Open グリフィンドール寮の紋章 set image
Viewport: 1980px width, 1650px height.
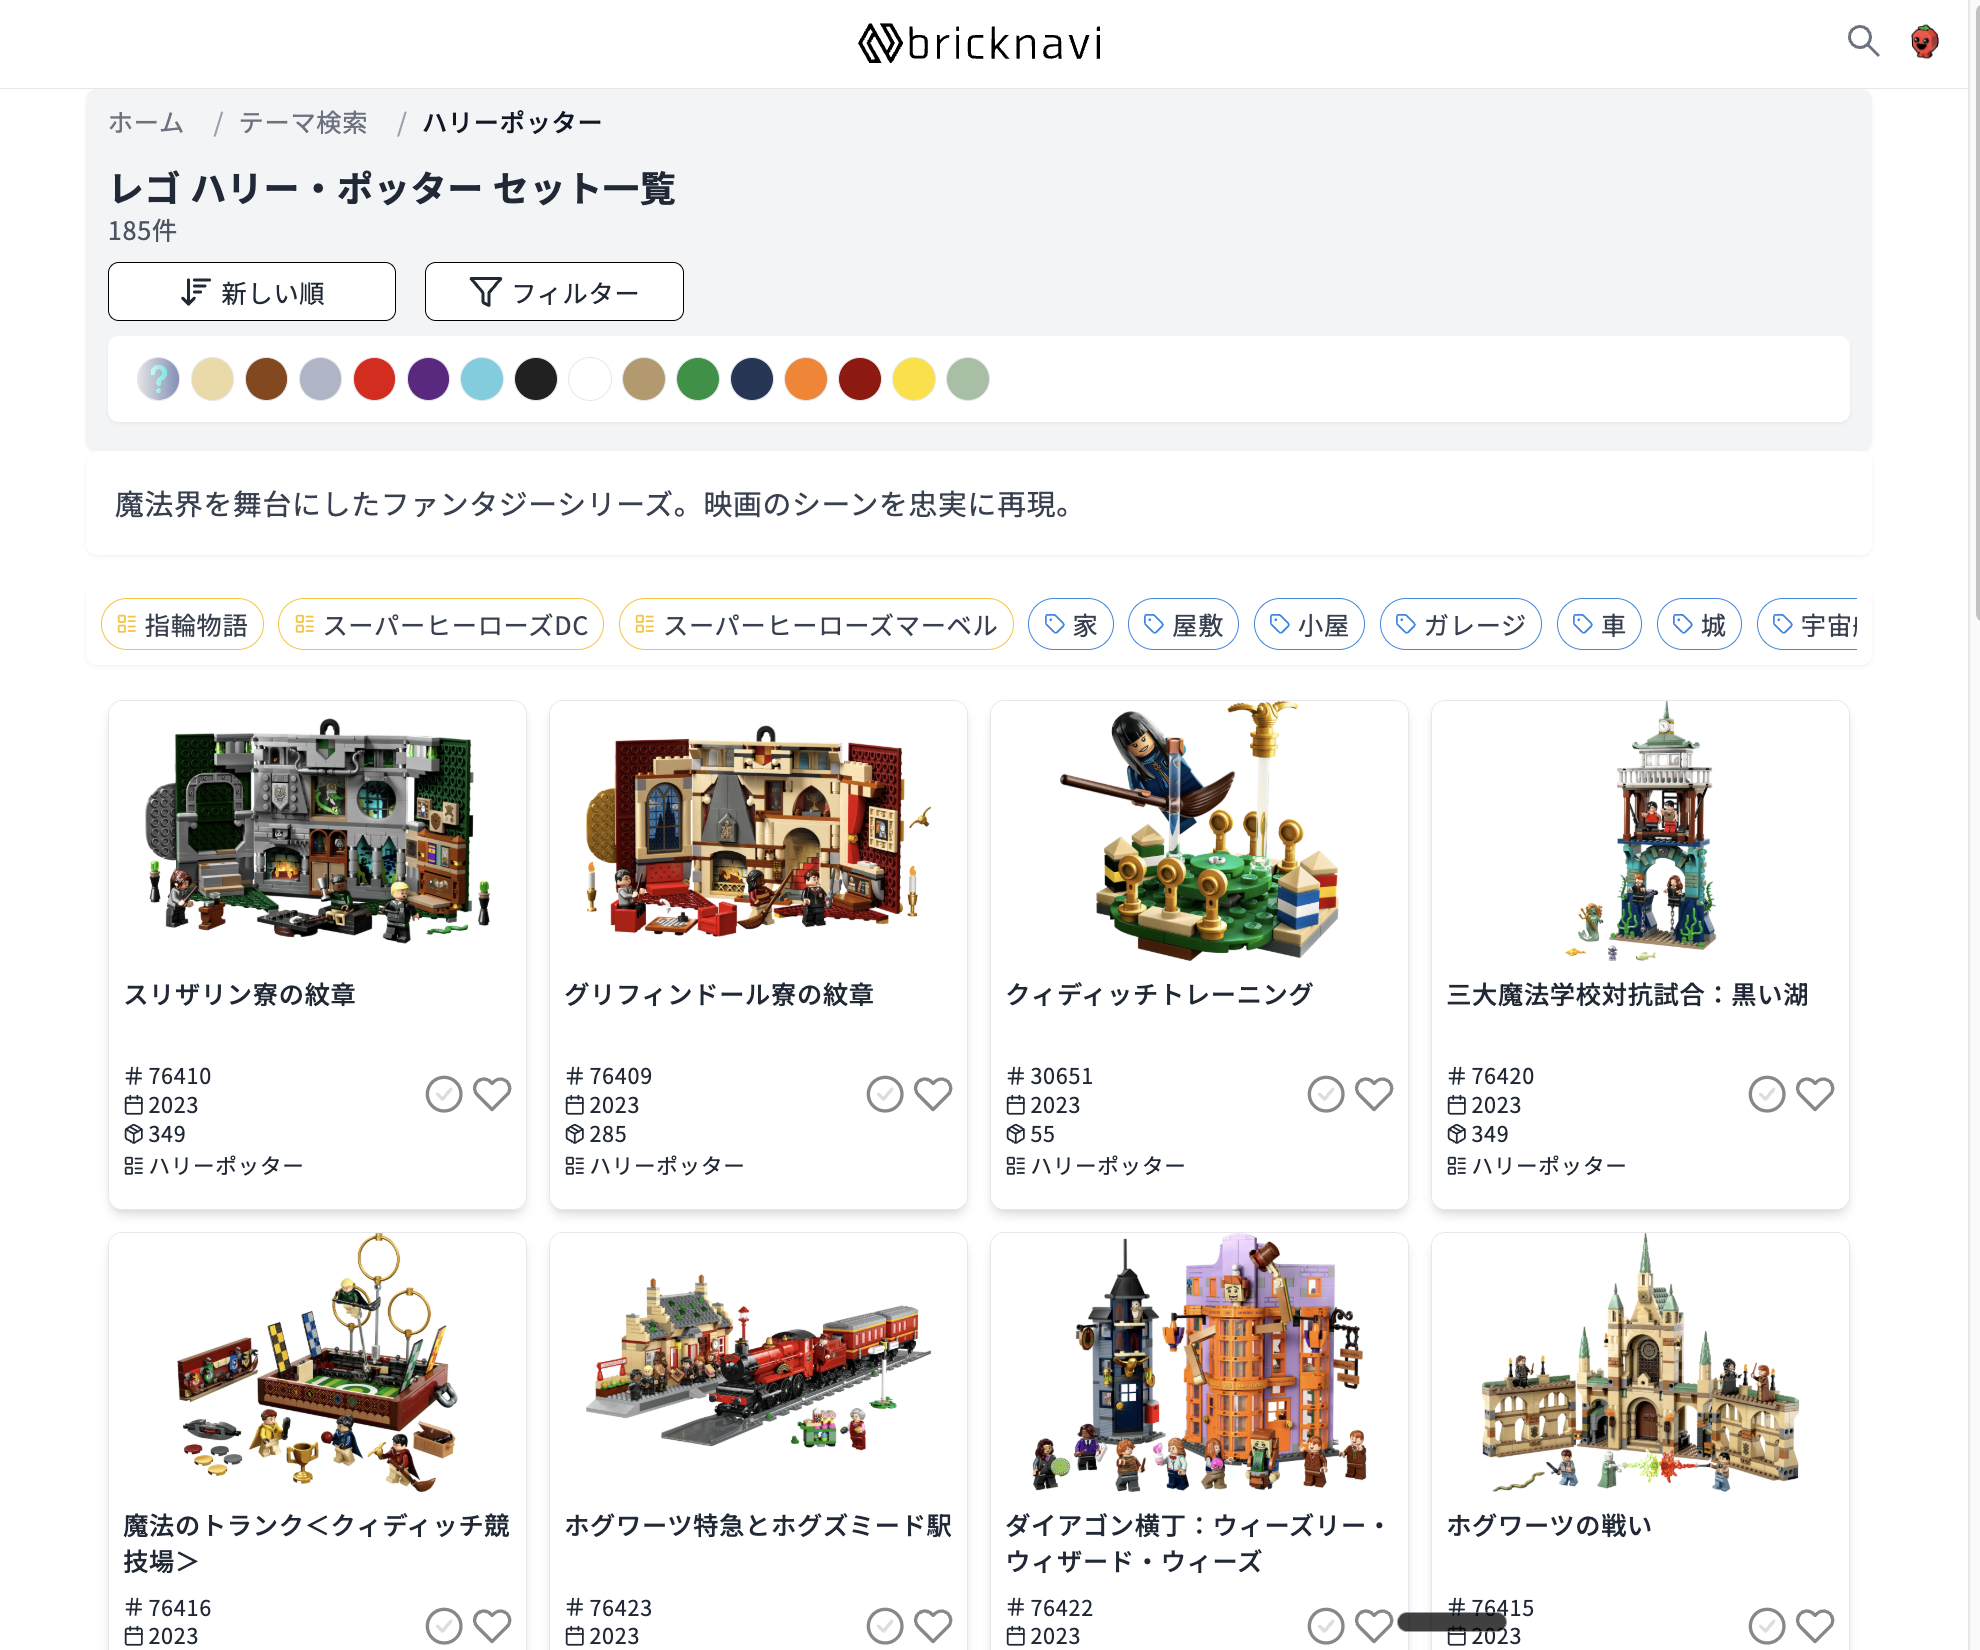[x=758, y=830]
